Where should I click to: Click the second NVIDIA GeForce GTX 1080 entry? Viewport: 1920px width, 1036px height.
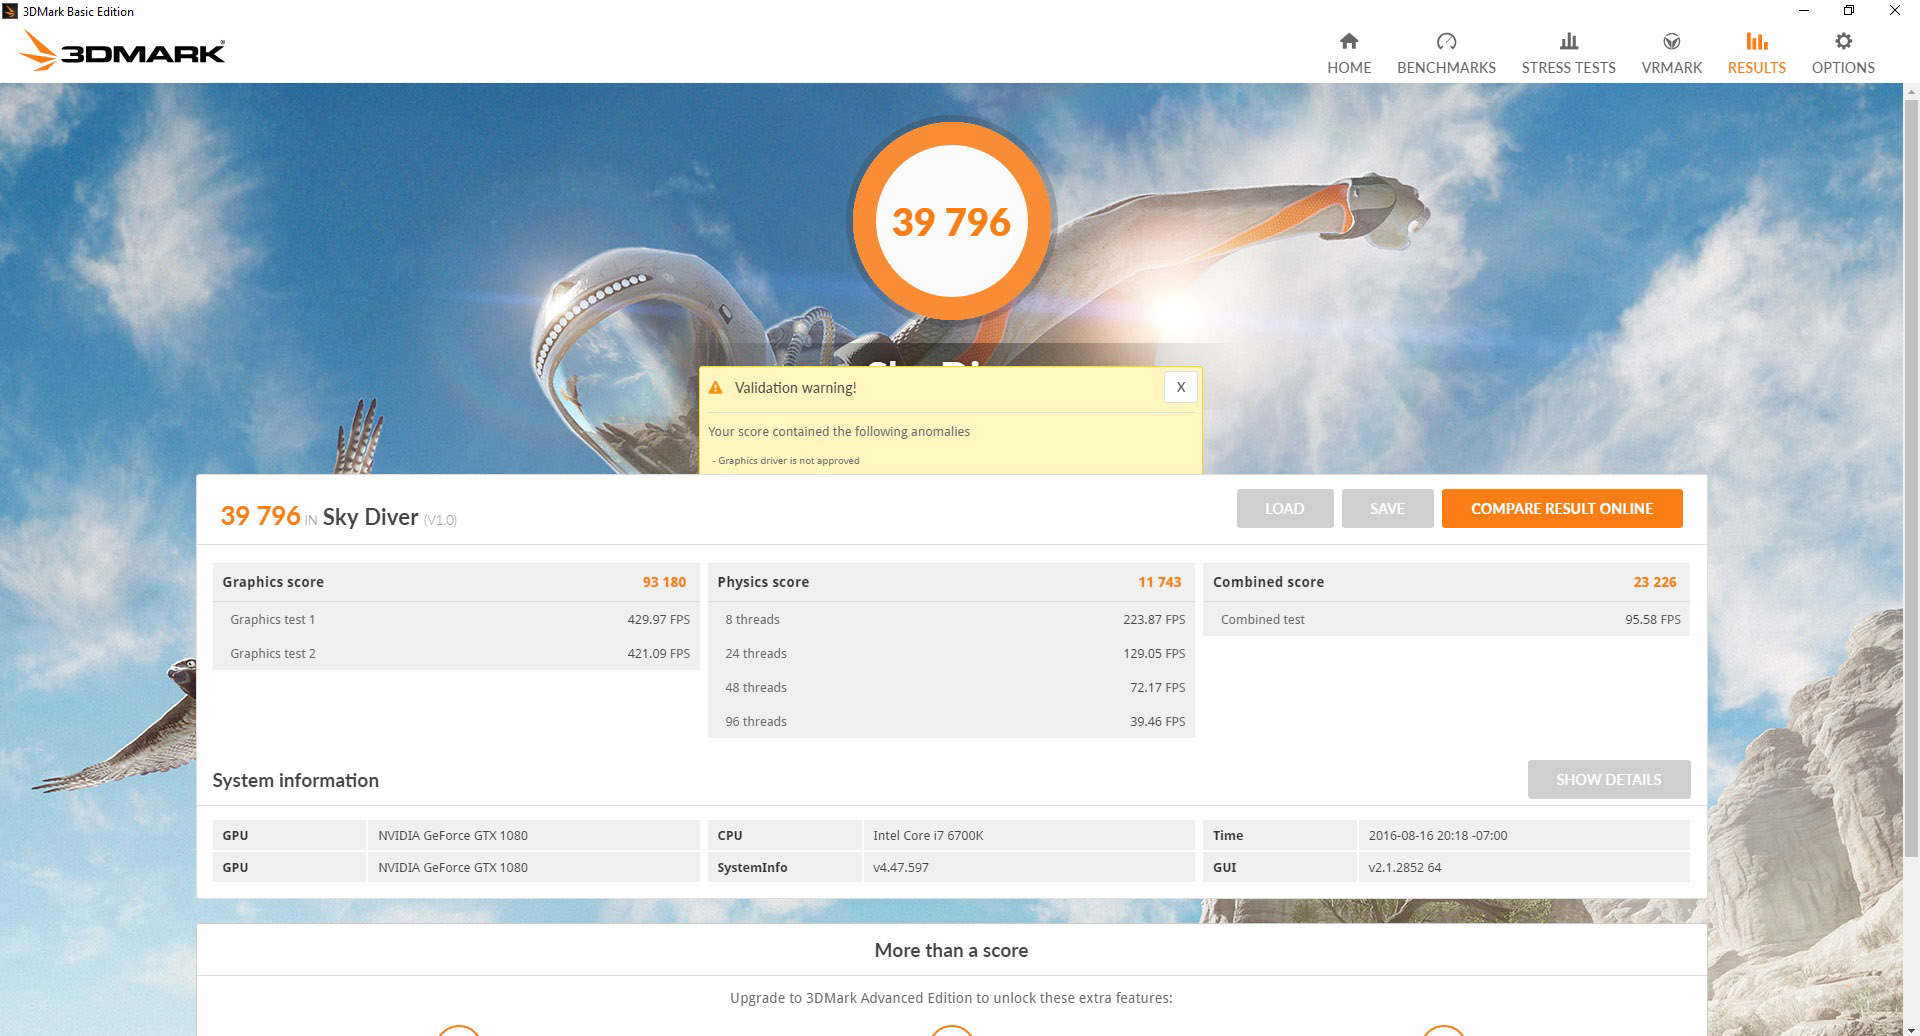pos(453,867)
